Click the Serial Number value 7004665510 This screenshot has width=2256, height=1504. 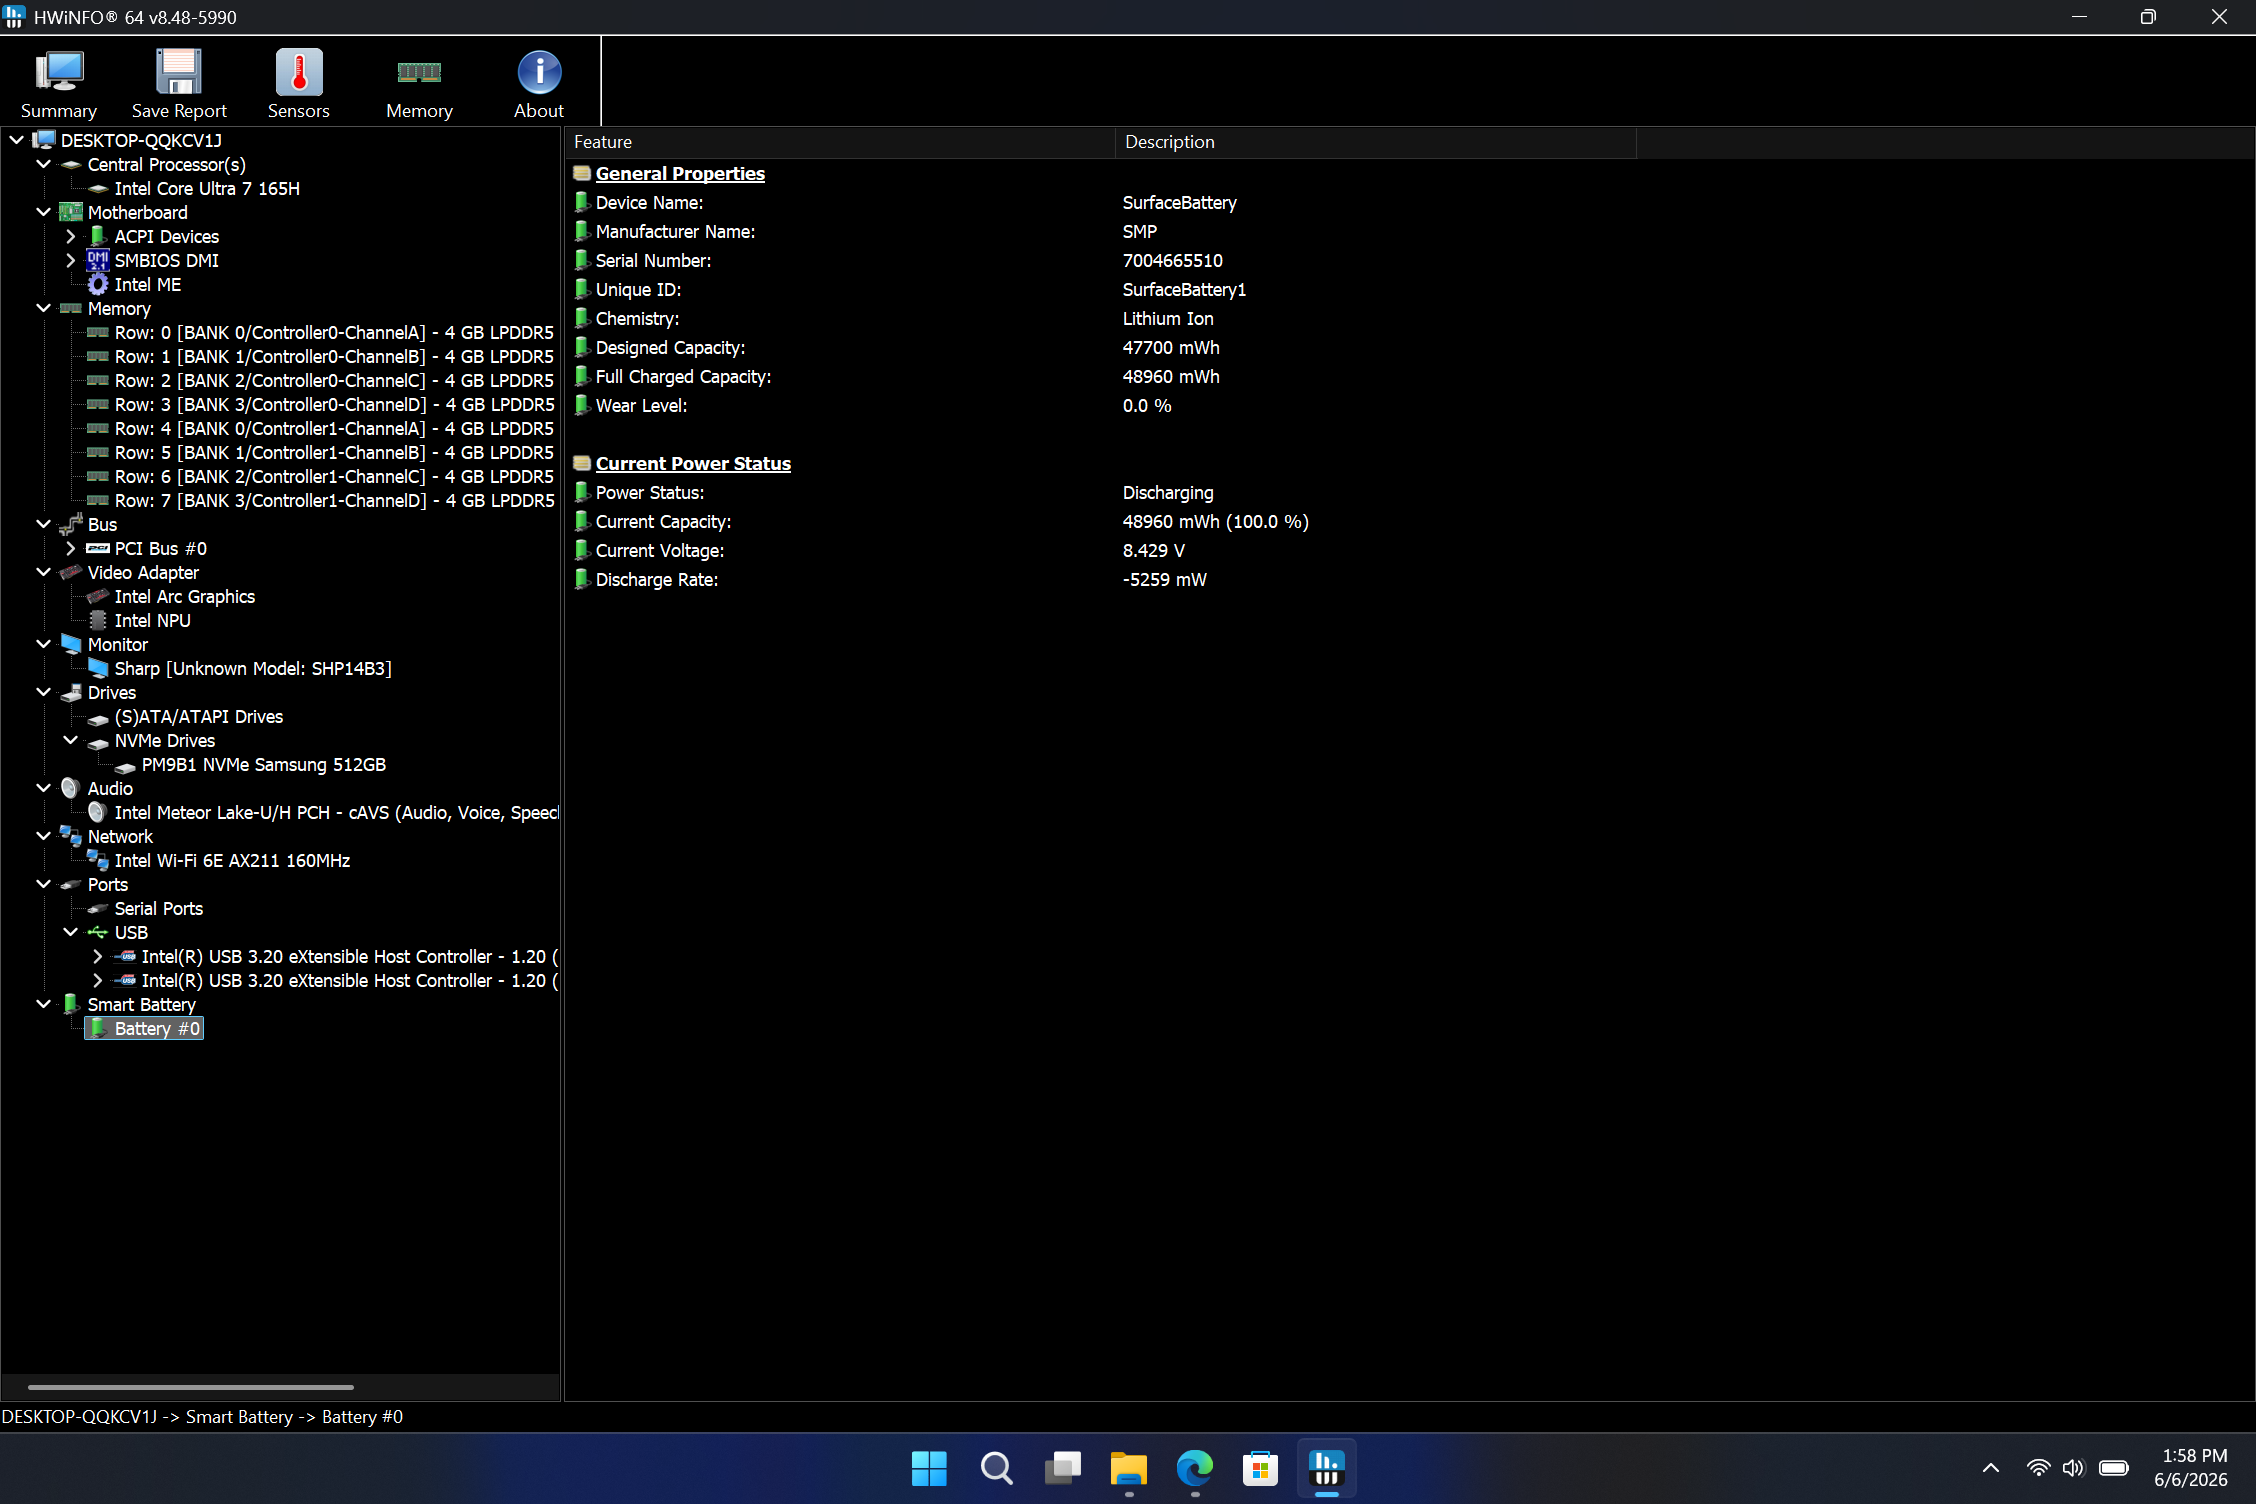(1172, 260)
